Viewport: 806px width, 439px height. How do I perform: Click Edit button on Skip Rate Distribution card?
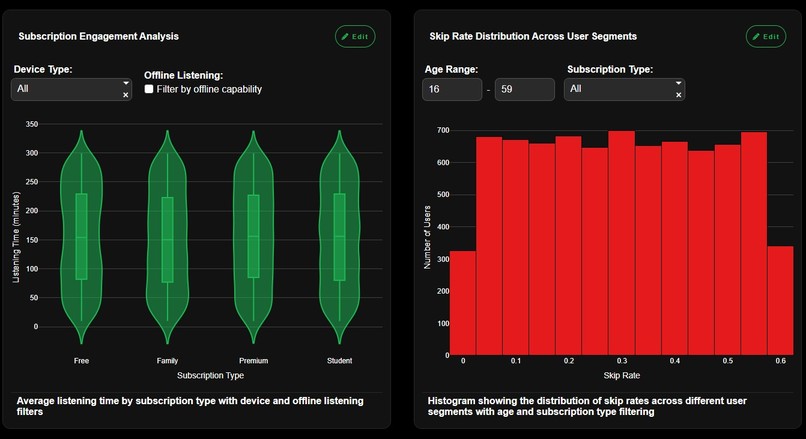point(766,36)
